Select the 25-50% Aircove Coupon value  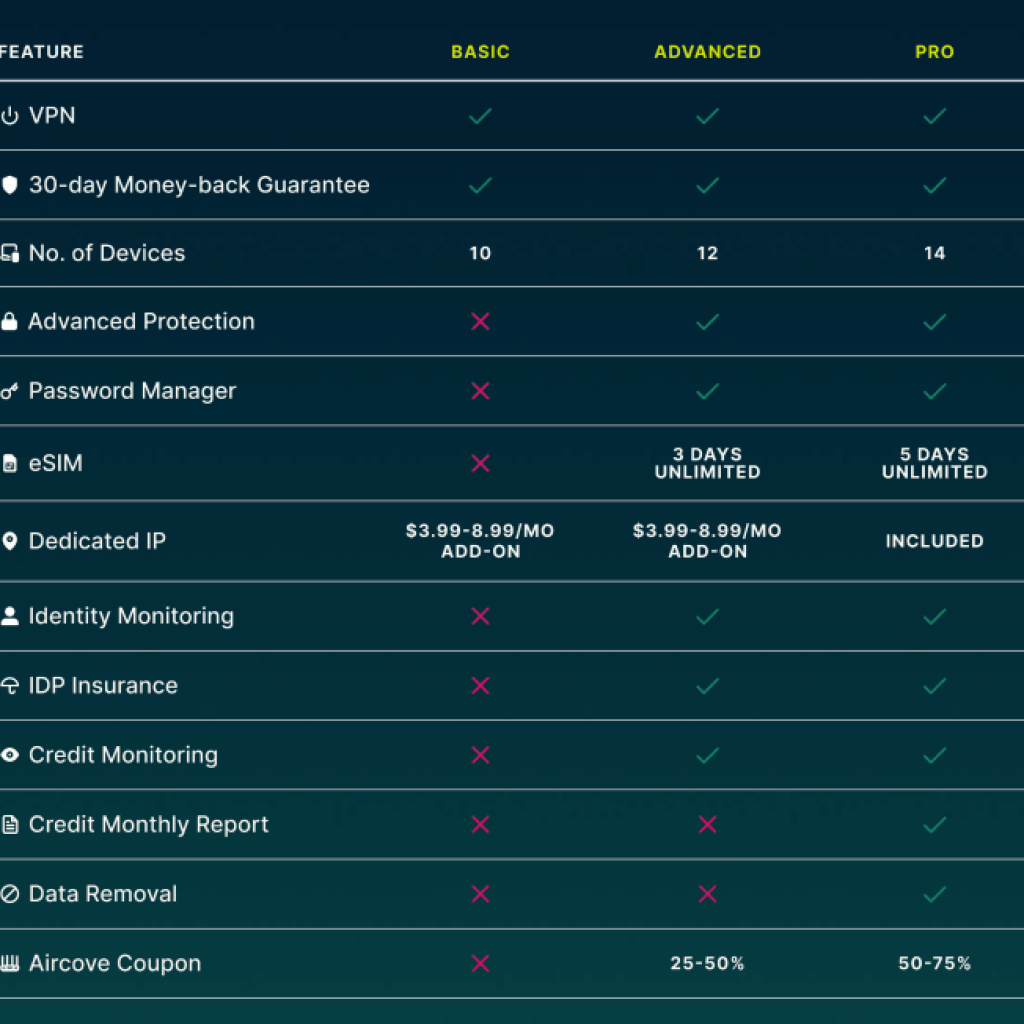(x=707, y=963)
